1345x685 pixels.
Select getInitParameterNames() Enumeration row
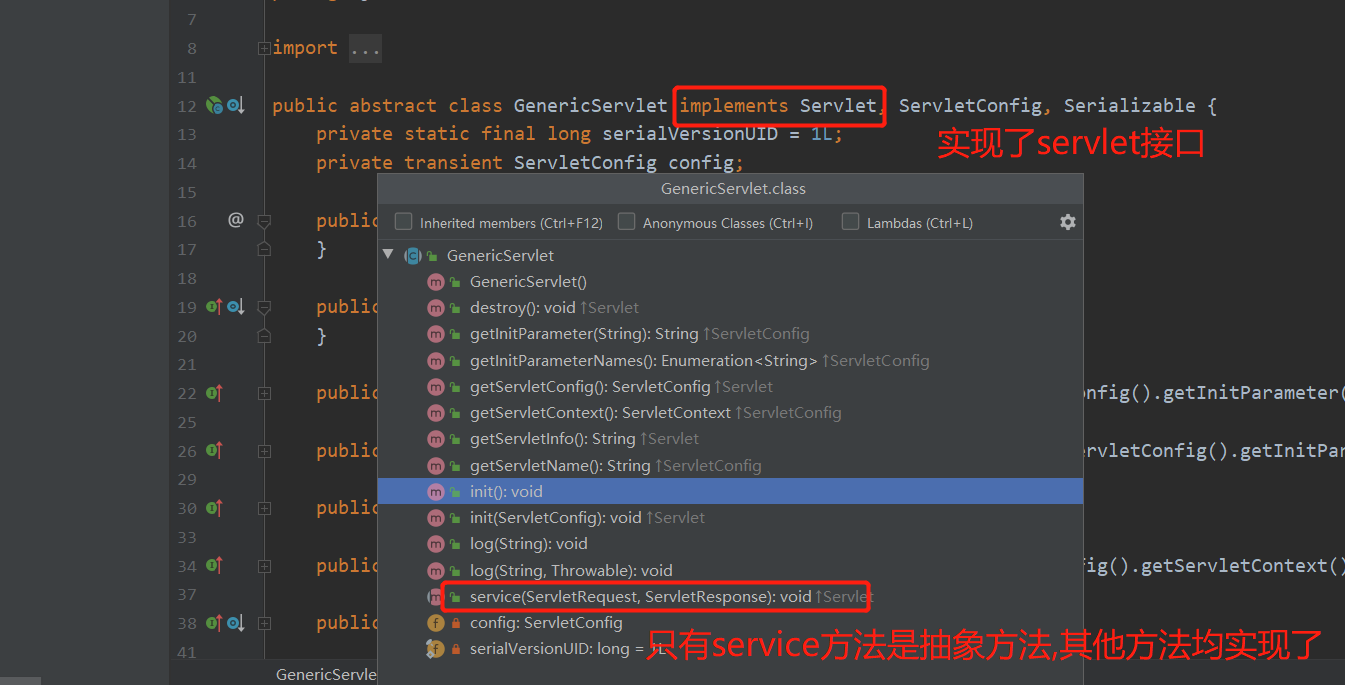pyautogui.click(x=730, y=360)
